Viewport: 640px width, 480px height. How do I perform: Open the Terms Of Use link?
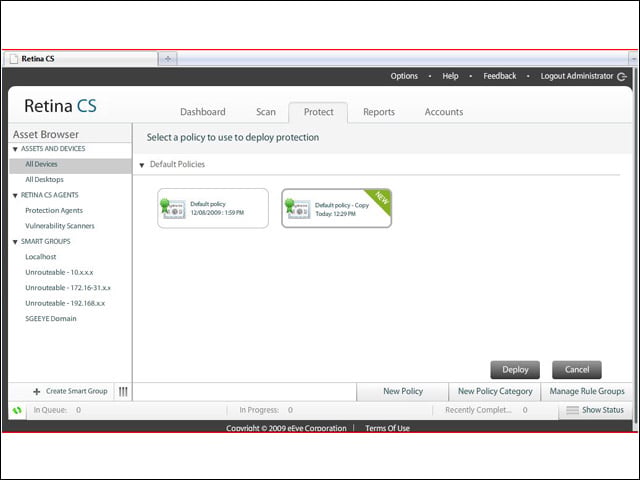387,428
